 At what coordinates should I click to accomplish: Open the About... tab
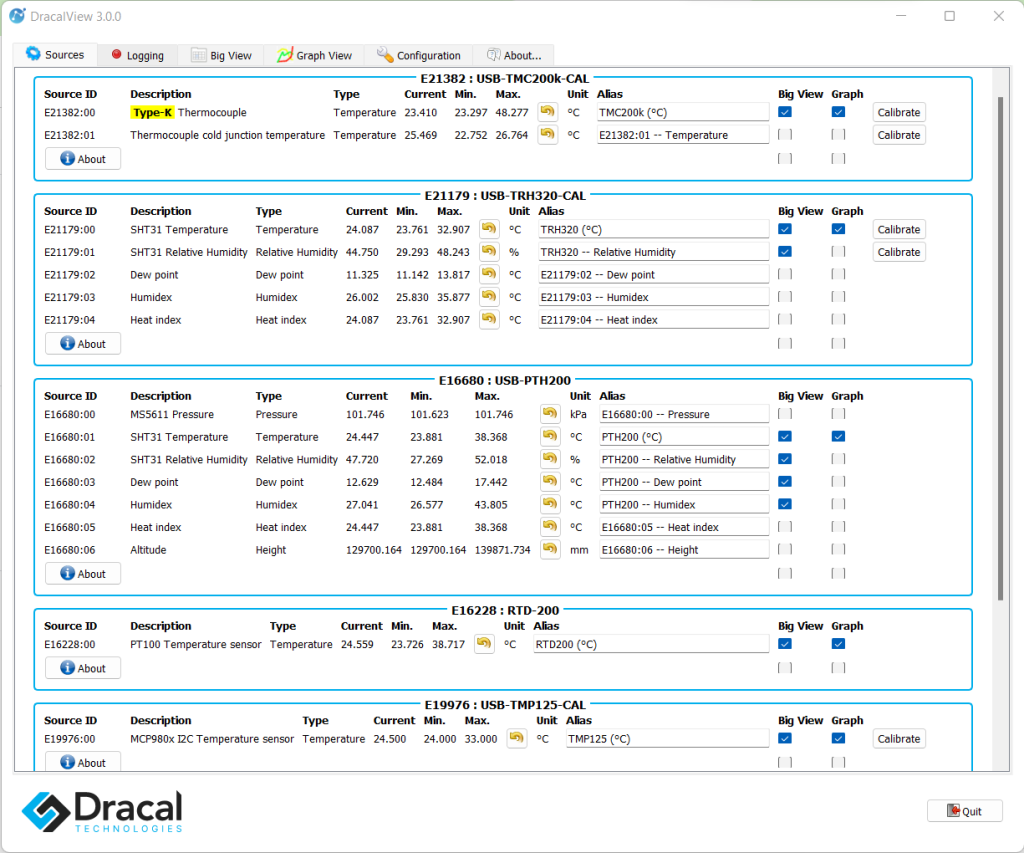pos(514,56)
